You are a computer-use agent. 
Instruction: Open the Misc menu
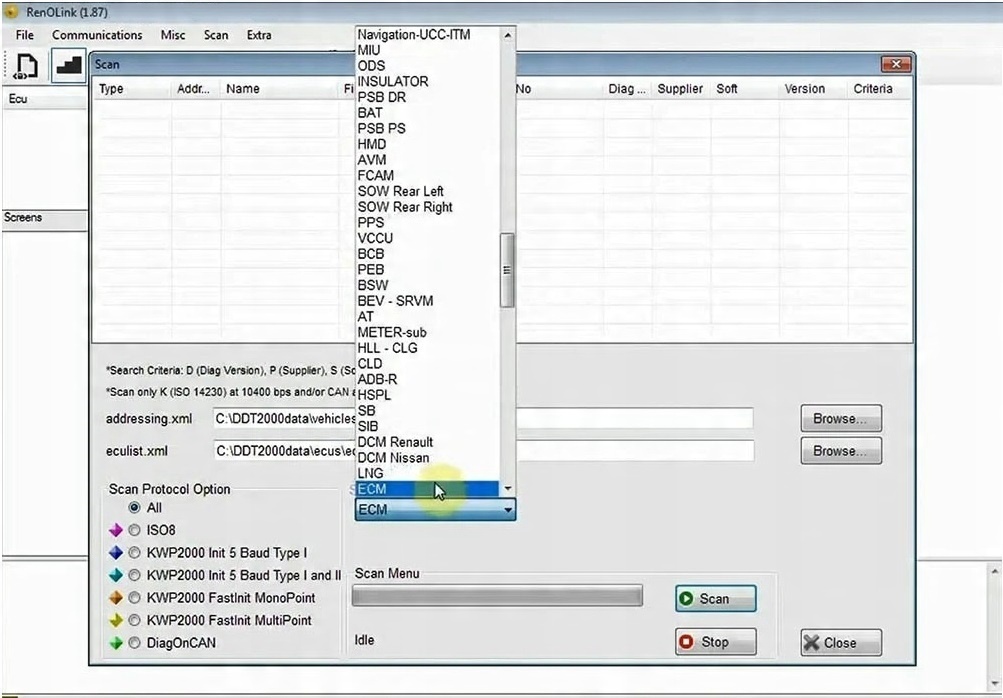(x=173, y=35)
